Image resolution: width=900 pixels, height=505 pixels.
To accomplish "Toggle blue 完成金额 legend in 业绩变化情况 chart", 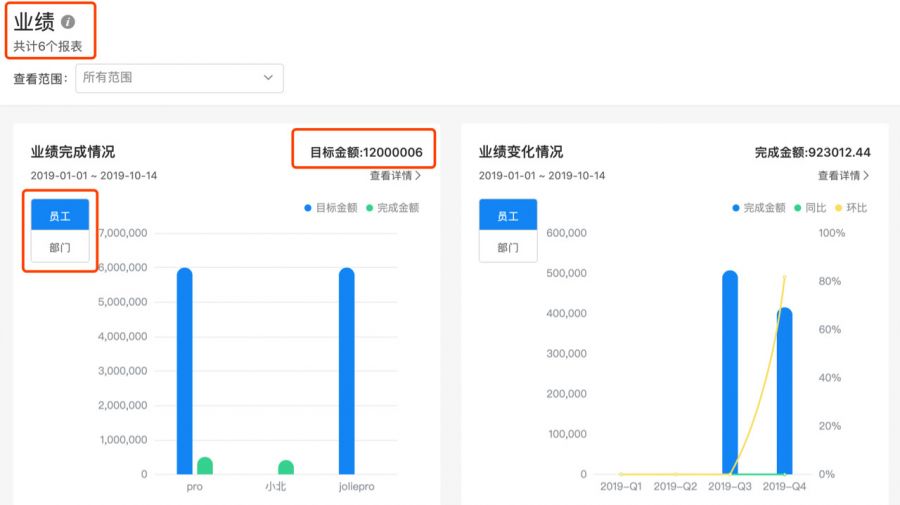I will pyautogui.click(x=760, y=208).
